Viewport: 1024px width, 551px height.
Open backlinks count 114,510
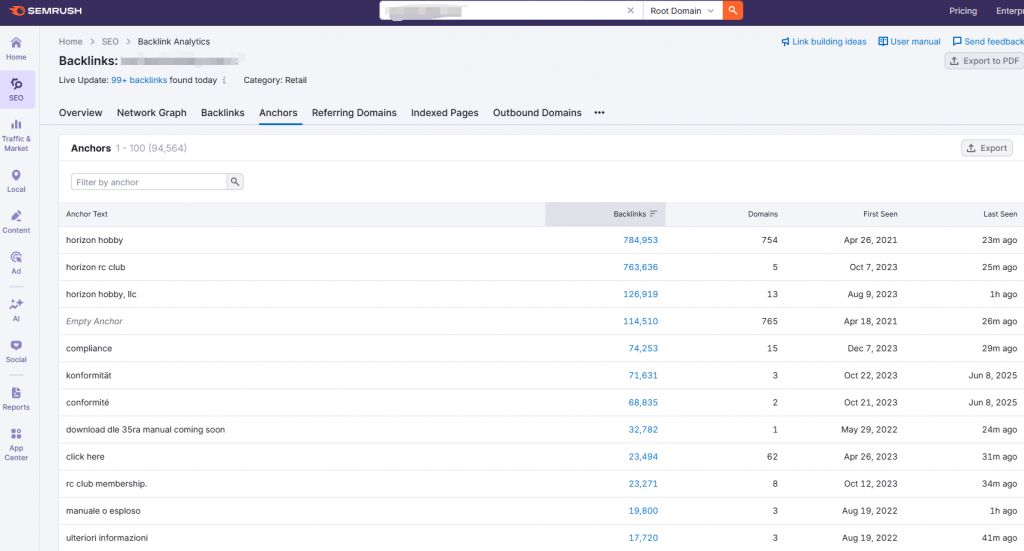(x=640, y=321)
